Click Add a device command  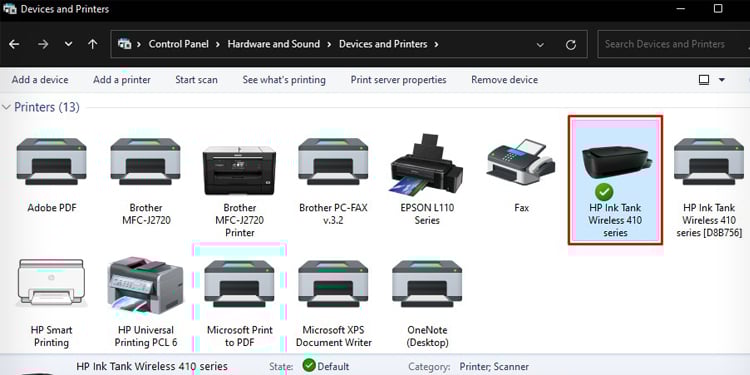click(40, 80)
